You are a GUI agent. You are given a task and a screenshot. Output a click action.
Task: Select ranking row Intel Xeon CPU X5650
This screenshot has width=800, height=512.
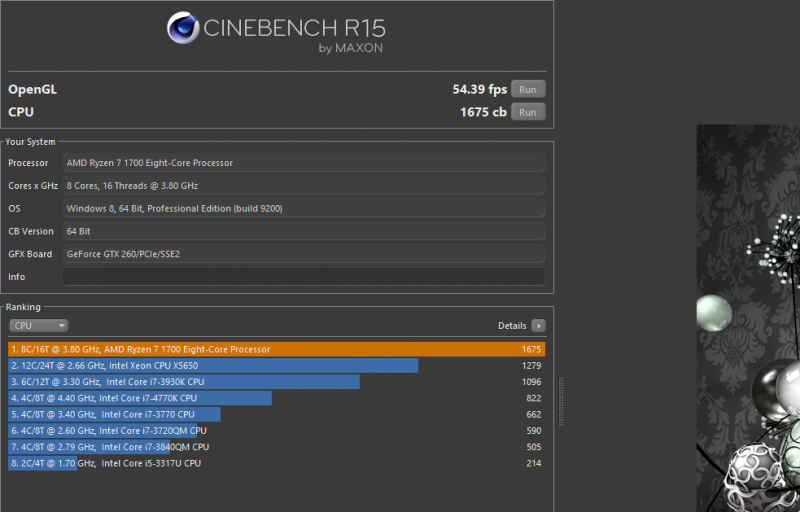[x=277, y=366]
